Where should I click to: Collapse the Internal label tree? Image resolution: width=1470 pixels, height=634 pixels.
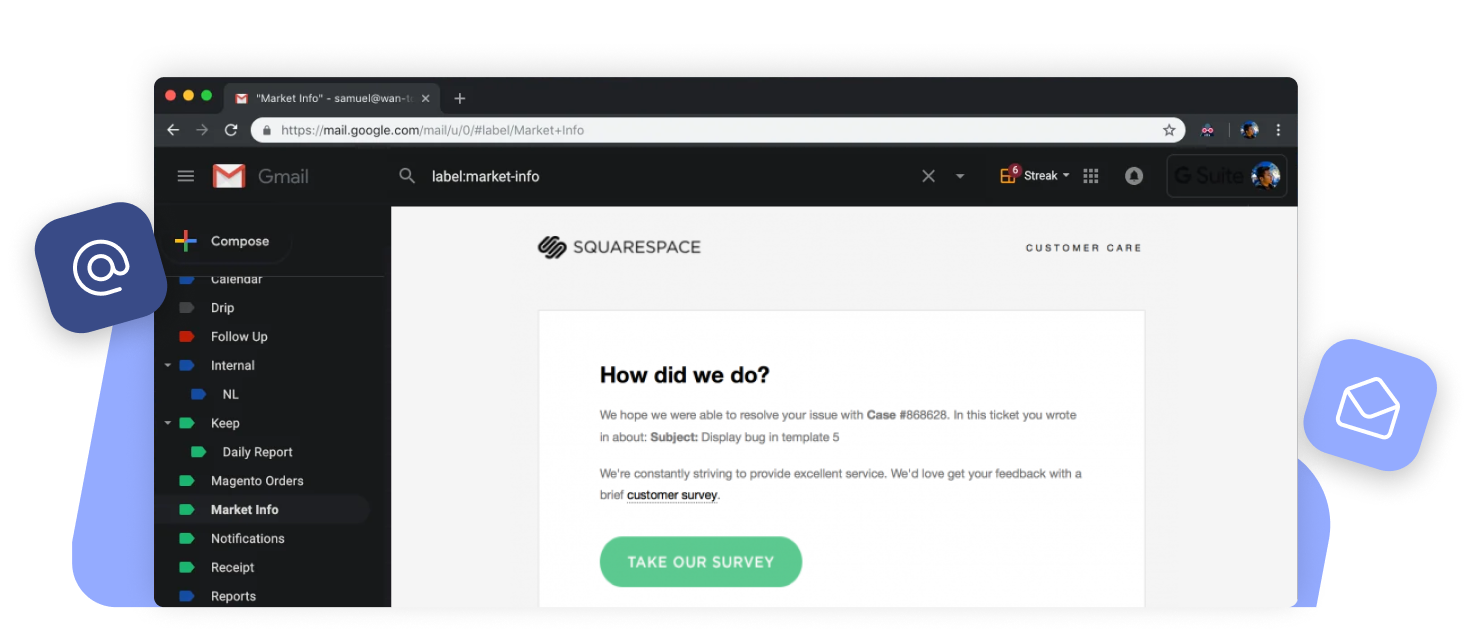click(x=168, y=366)
